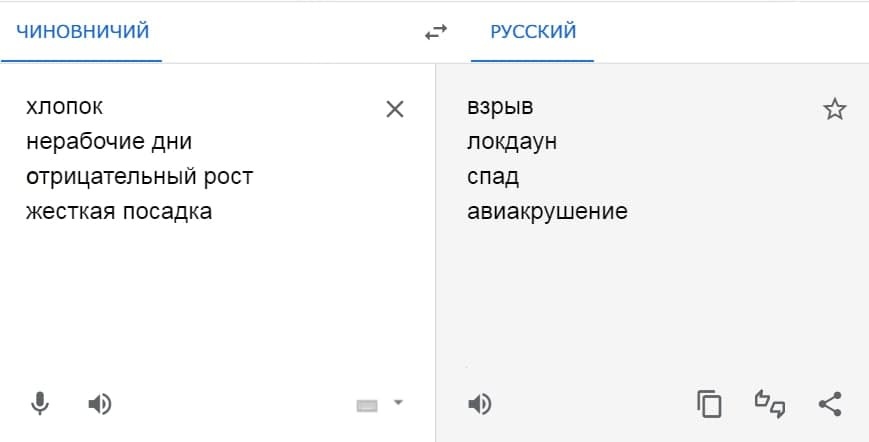
Task: Swap source and target languages
Action: 436,32
